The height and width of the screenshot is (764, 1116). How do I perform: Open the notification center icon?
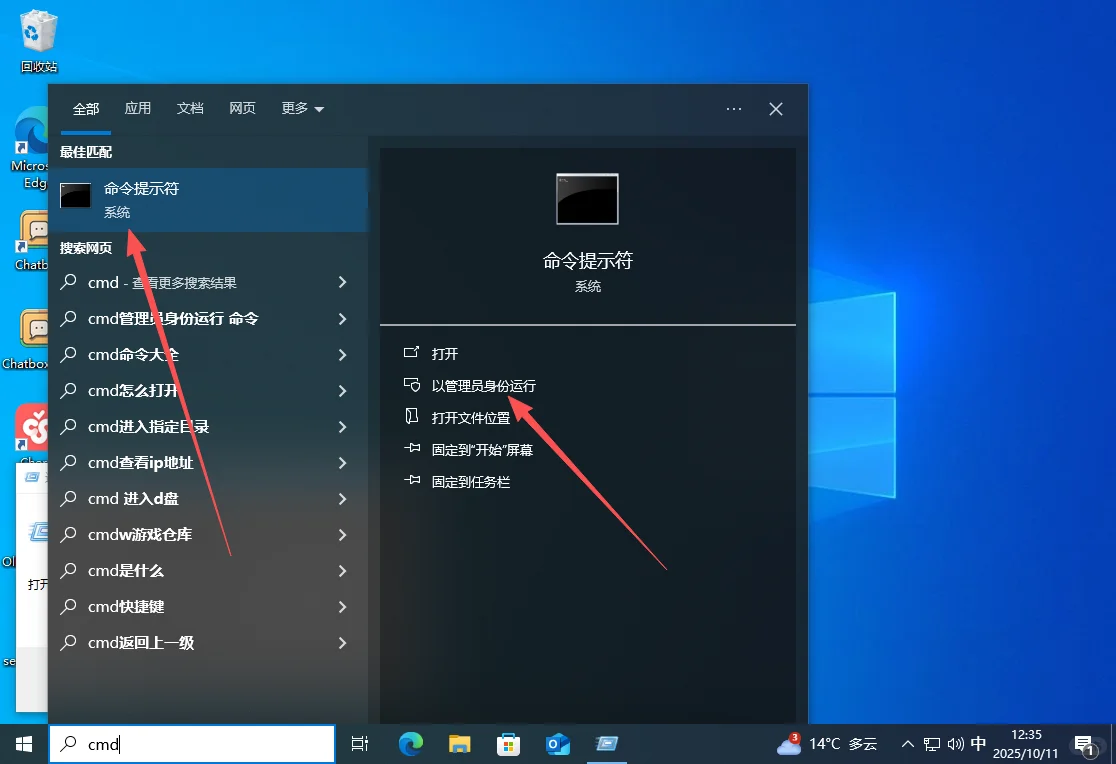tap(1085, 744)
